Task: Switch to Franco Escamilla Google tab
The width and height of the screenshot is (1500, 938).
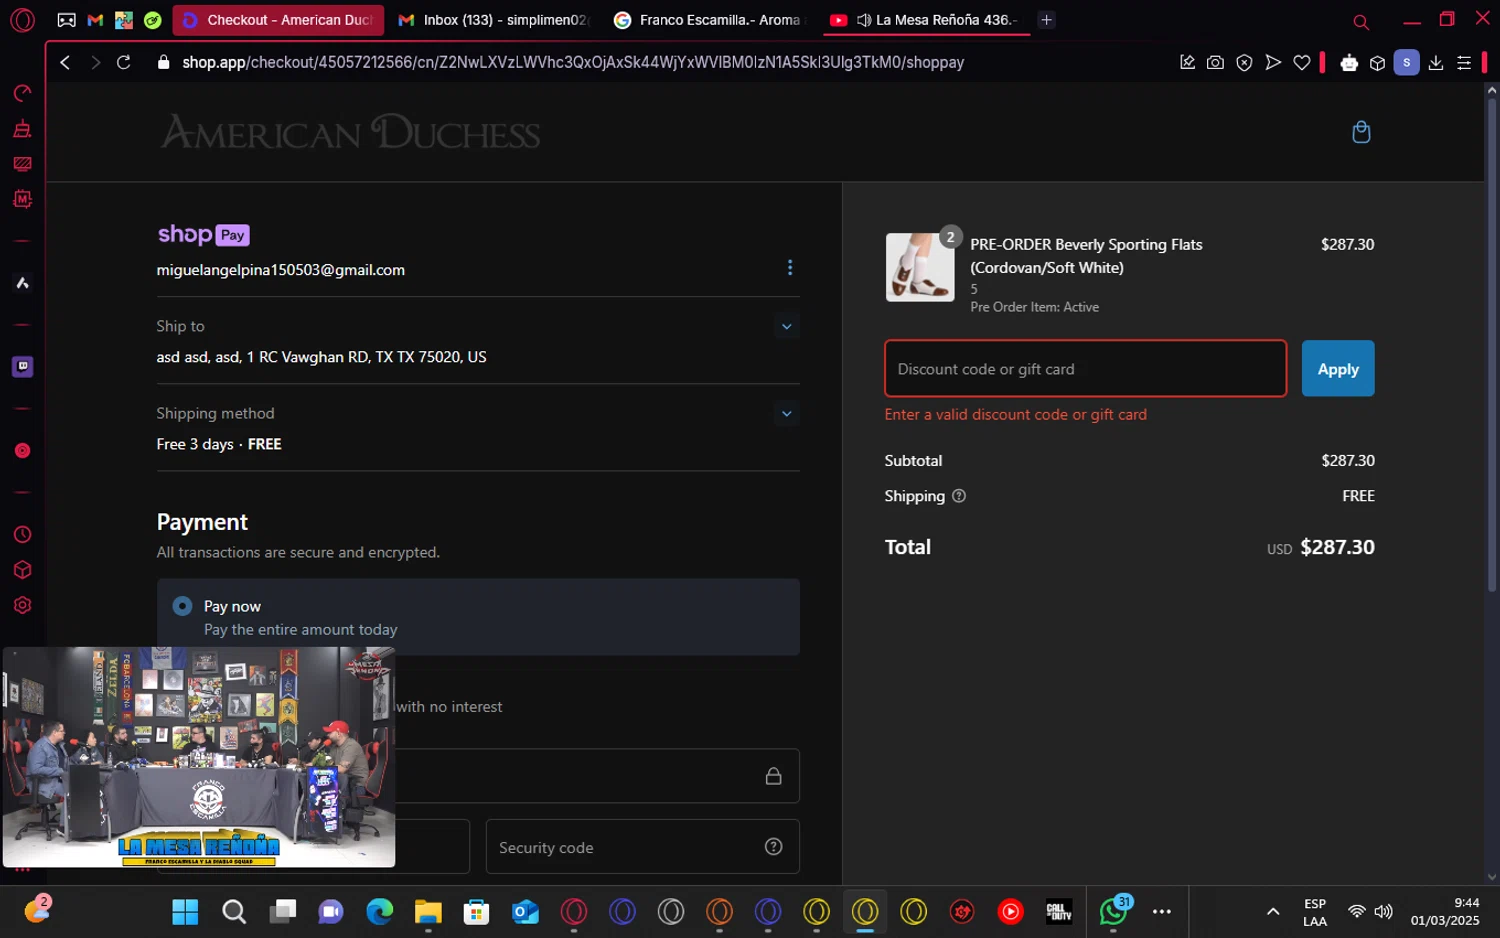Action: 712,20
